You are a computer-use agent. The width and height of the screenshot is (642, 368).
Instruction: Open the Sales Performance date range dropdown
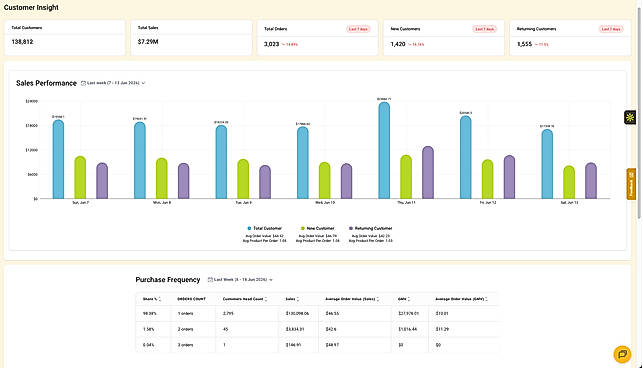[x=113, y=83]
